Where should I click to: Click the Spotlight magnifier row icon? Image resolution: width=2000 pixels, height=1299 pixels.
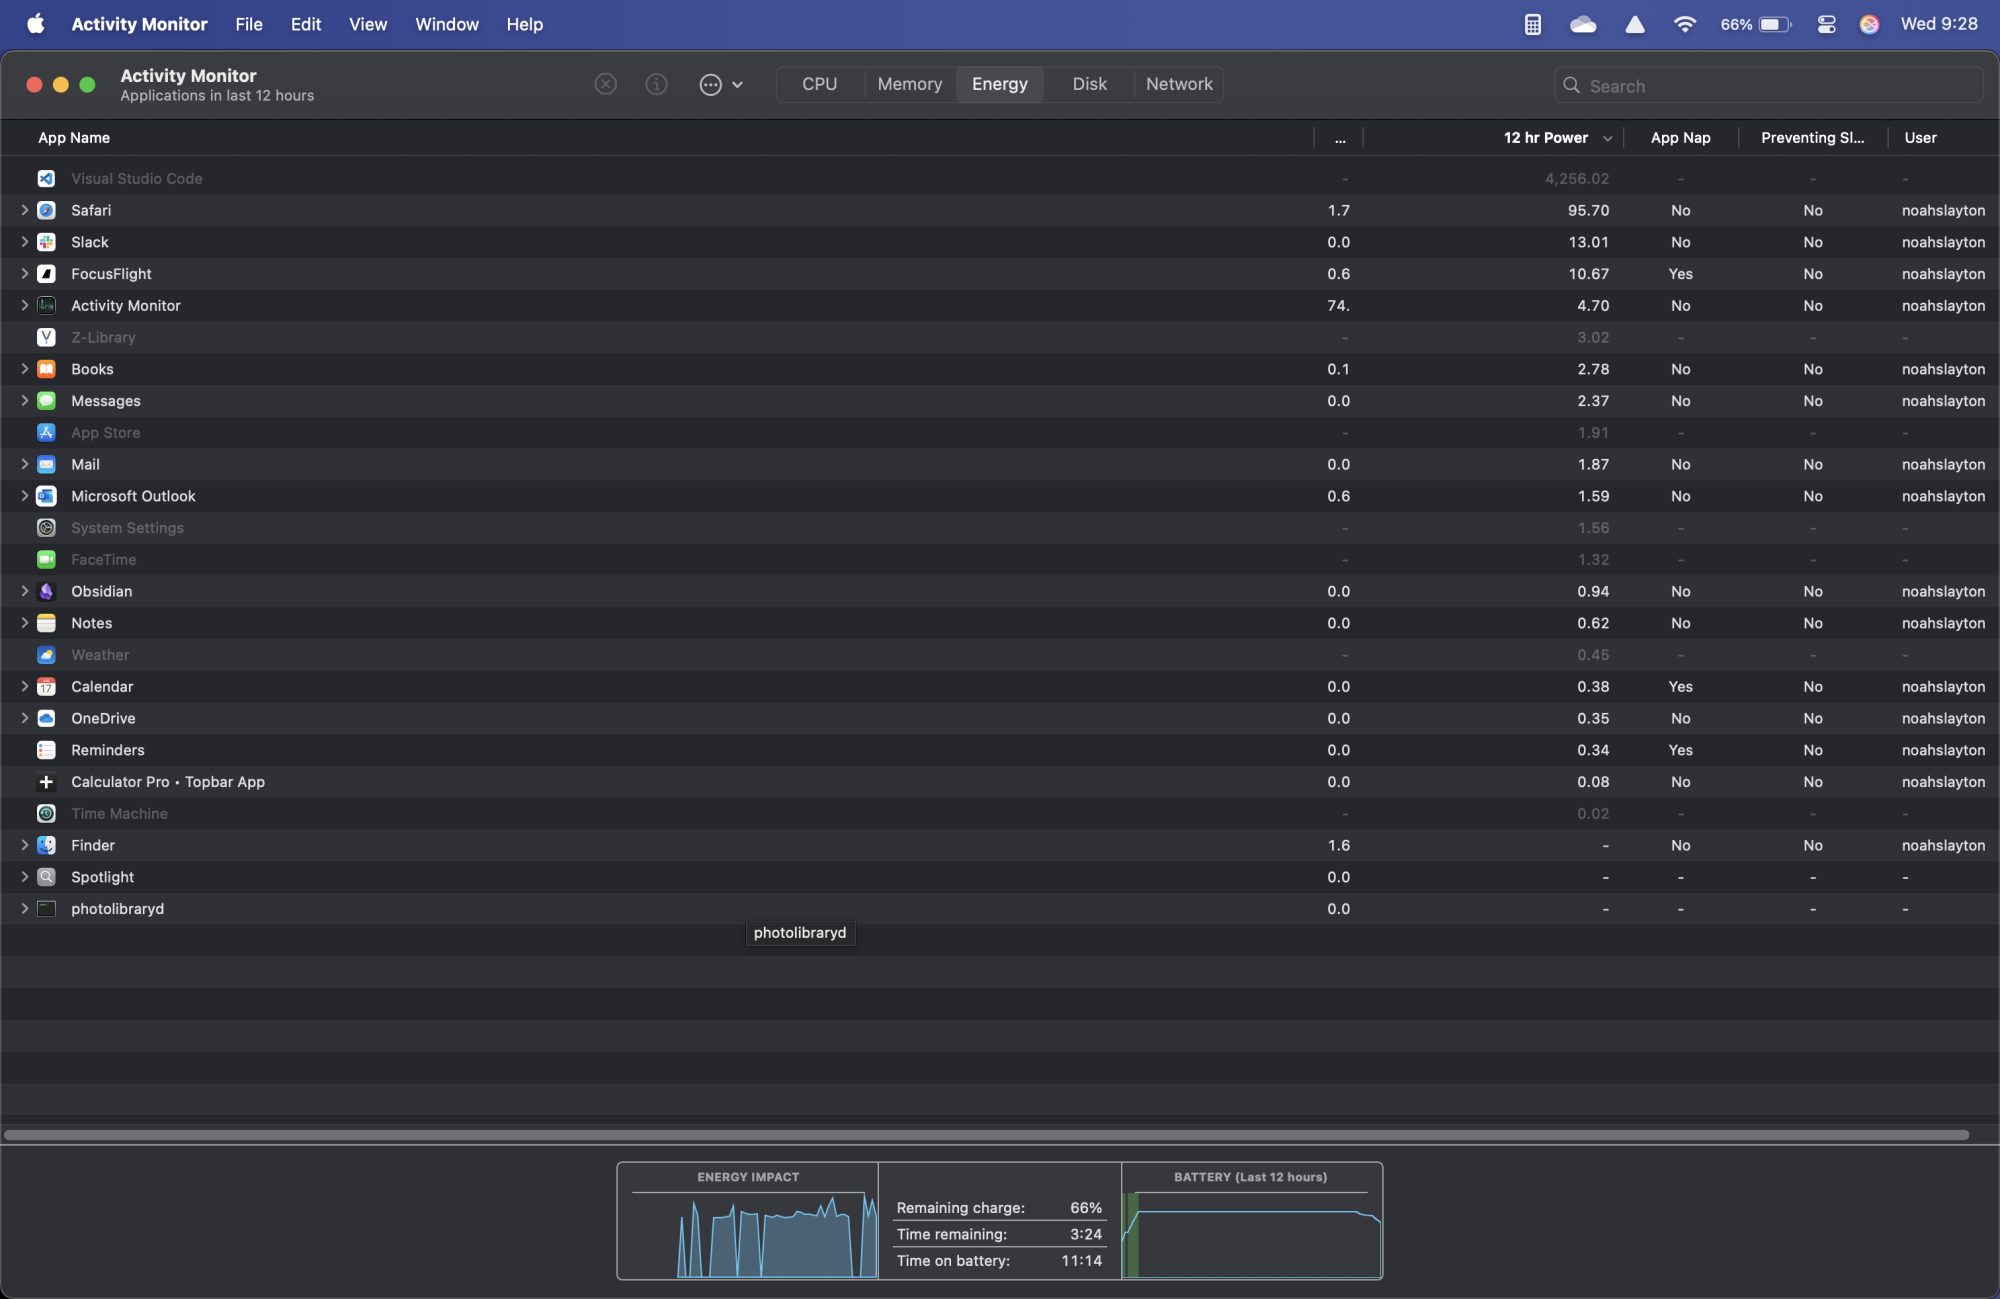coord(46,877)
